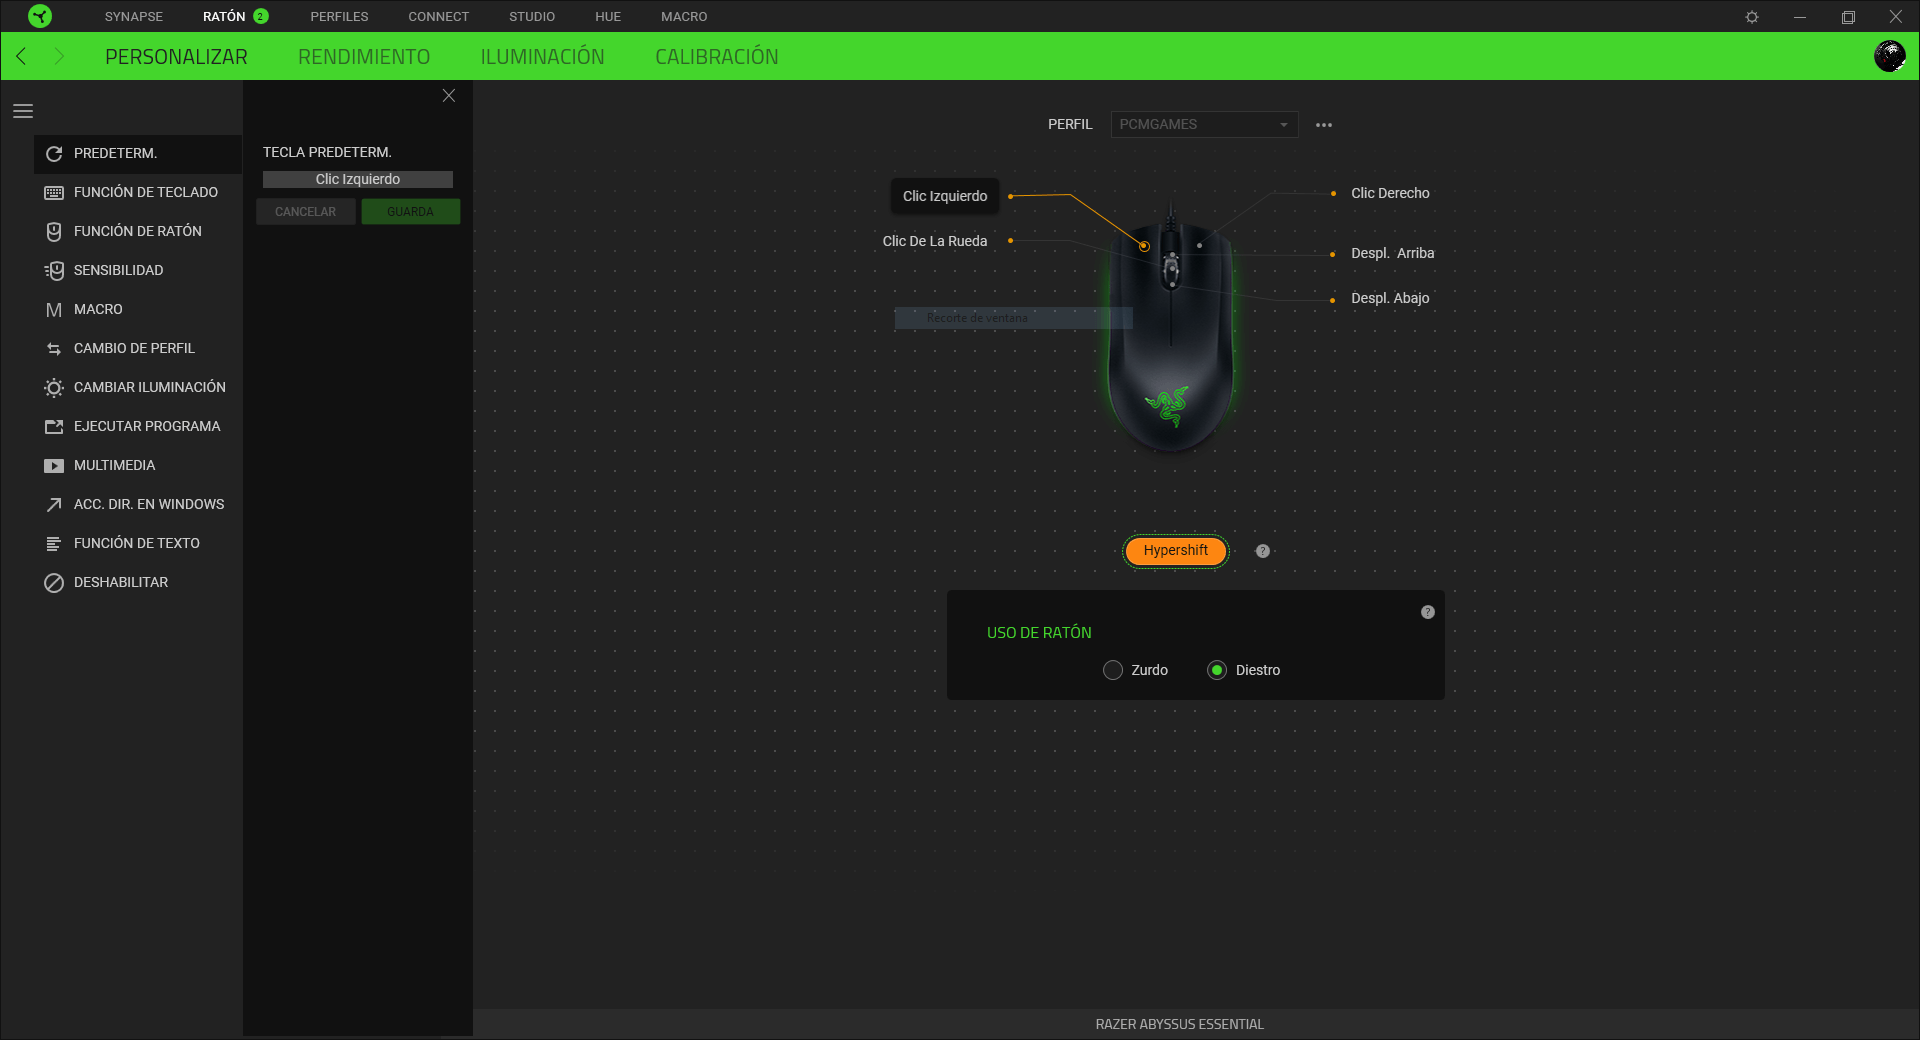Screen dimensions: 1920x1040
Task: Select the keyboard function icon
Action: tap(54, 193)
